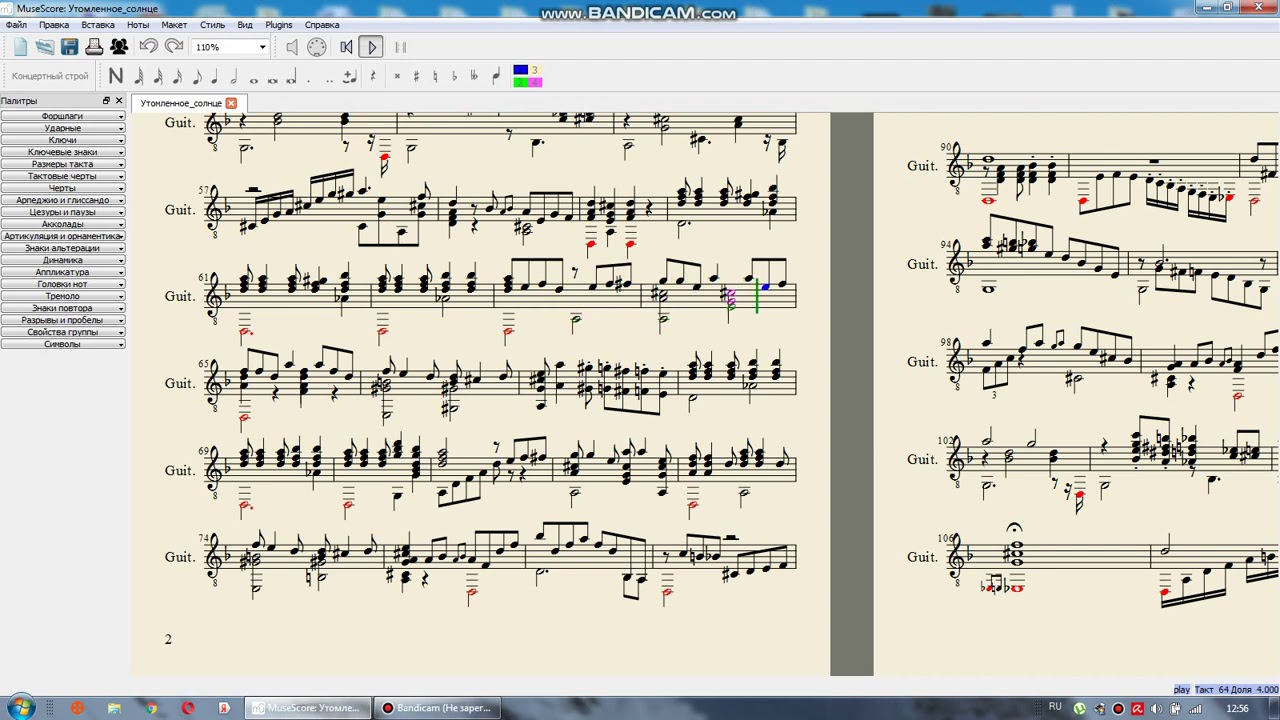Select the 16th note duration
Viewport: 1280px width, 720px height.
click(x=177, y=76)
